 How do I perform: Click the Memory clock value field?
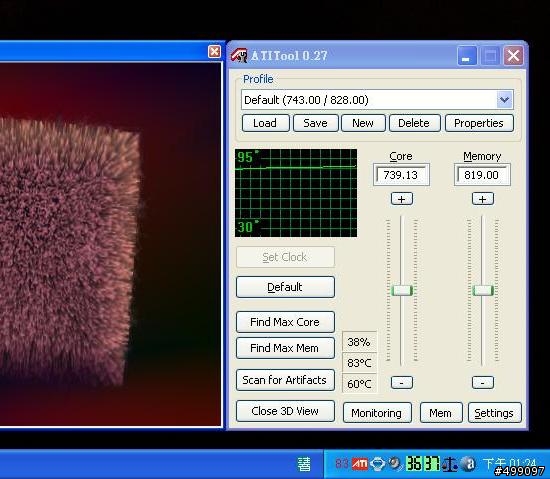point(482,175)
